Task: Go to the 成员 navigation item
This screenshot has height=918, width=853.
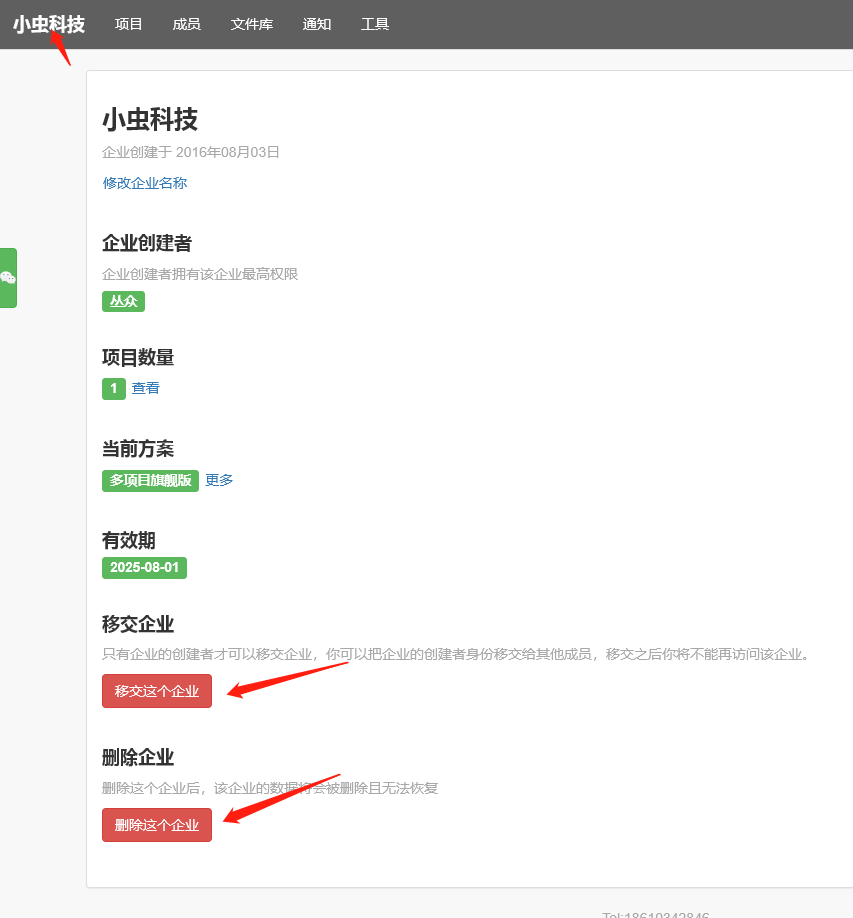Action: tap(187, 24)
